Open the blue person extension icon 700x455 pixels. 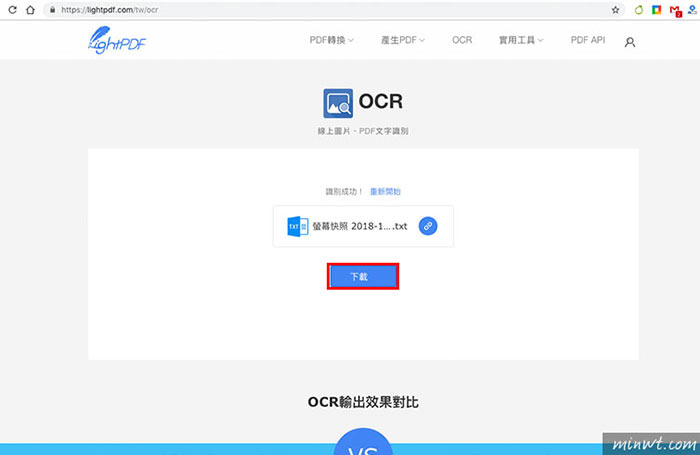coord(692,9)
